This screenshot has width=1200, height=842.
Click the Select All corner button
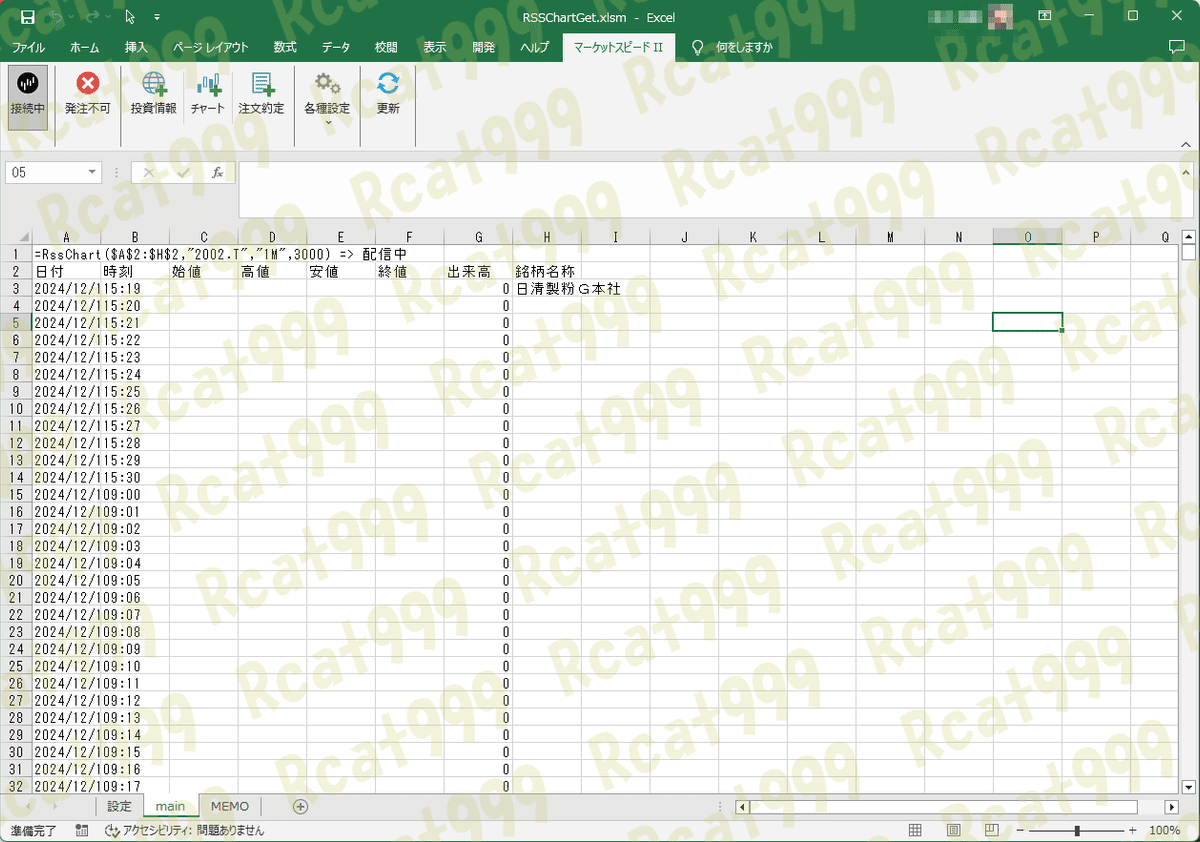click(16, 237)
